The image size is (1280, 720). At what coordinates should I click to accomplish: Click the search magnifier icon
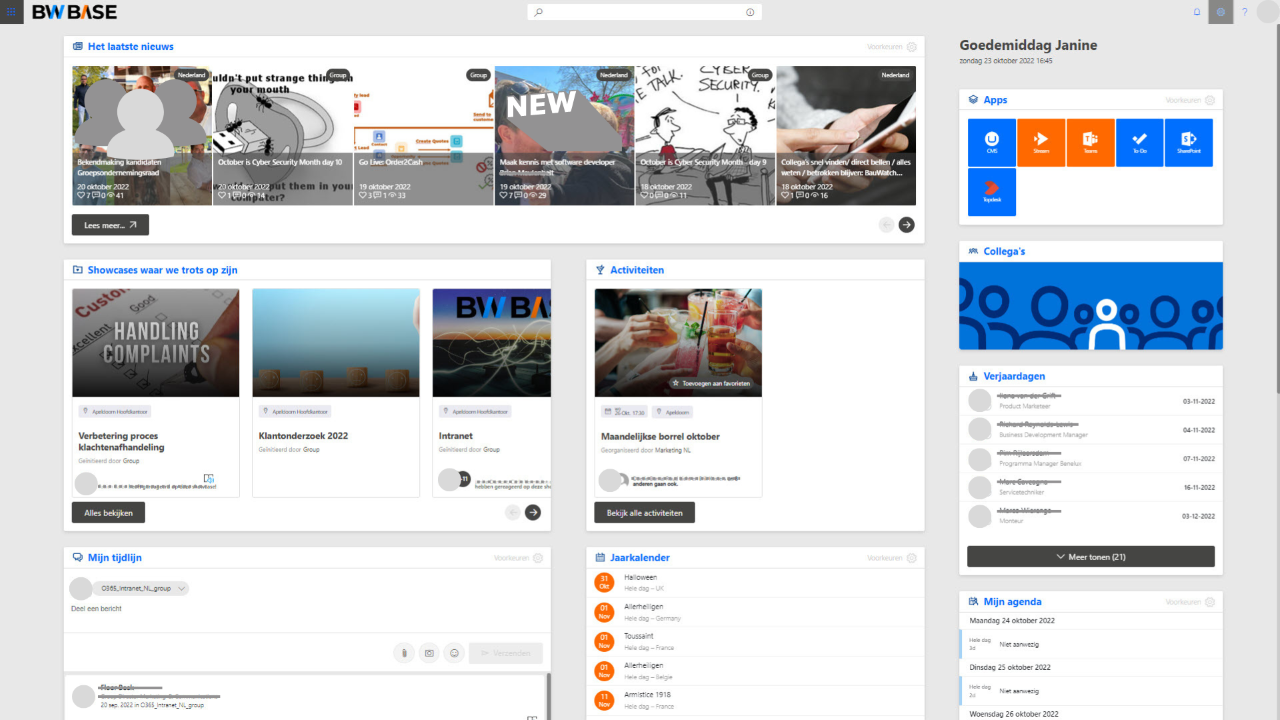(x=539, y=12)
